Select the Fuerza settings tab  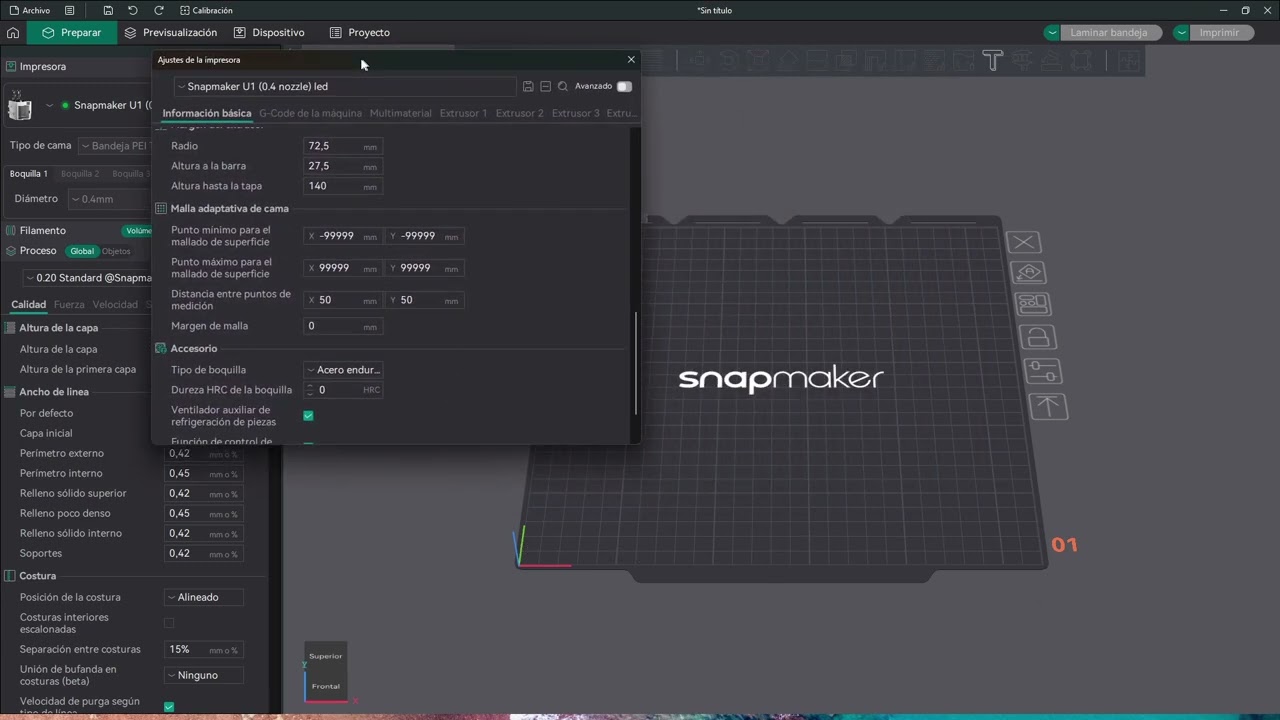[x=69, y=305]
